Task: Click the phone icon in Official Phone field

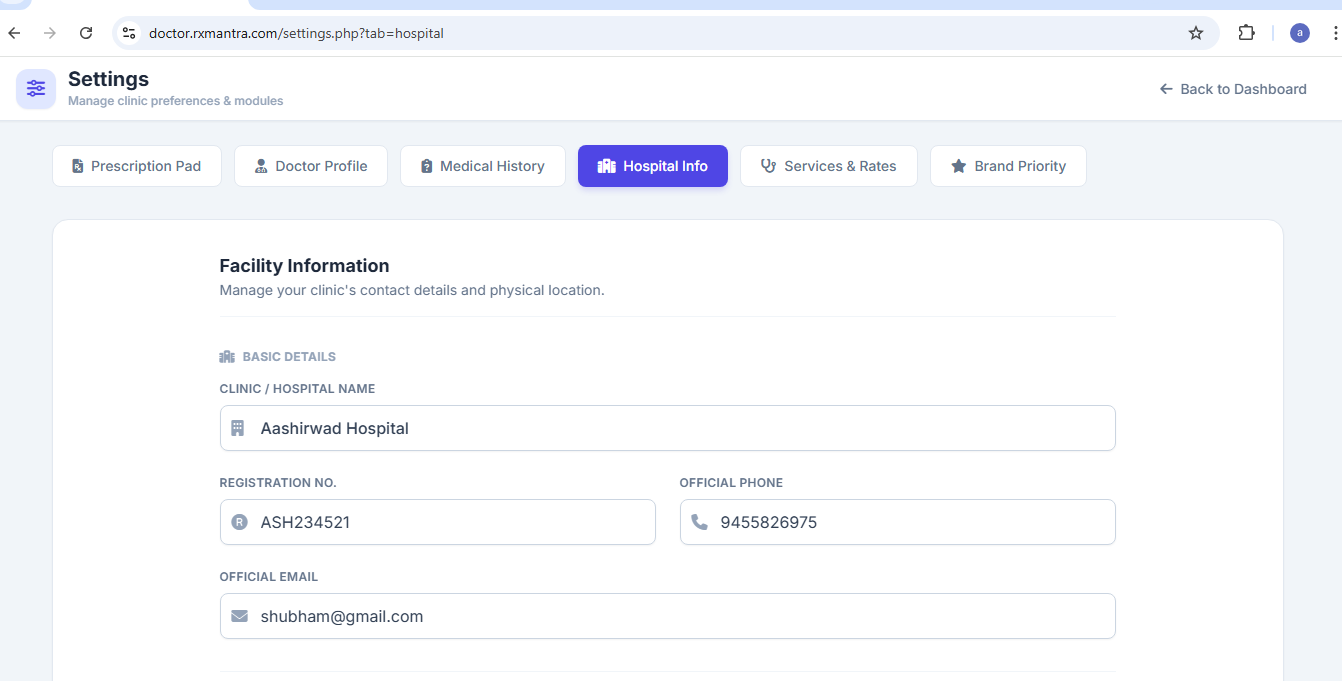Action: (x=699, y=522)
